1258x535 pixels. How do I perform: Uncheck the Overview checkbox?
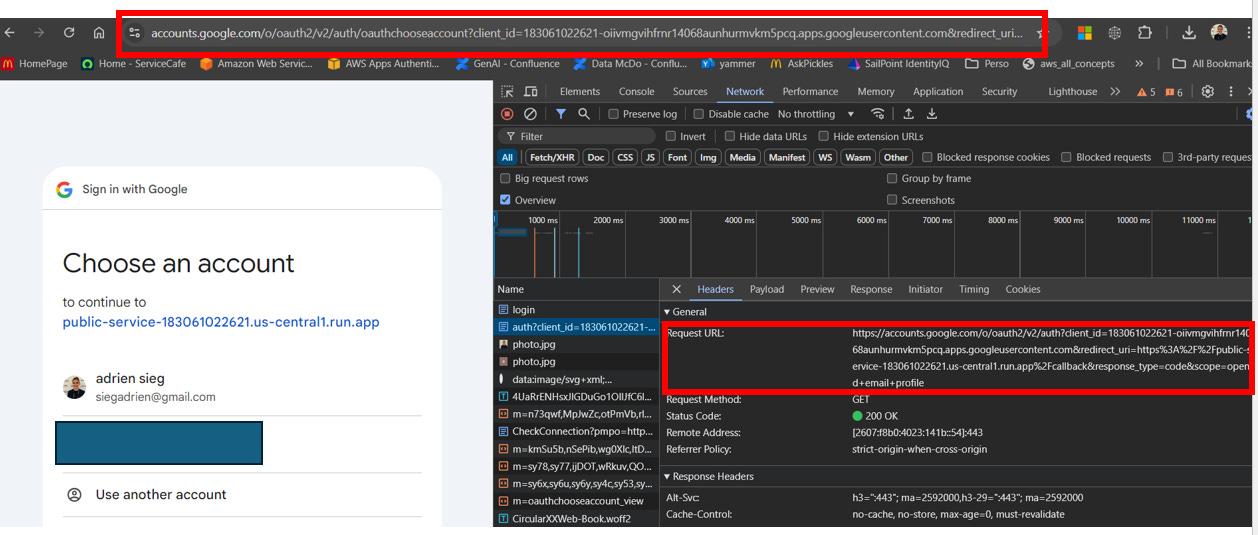pyautogui.click(x=505, y=200)
